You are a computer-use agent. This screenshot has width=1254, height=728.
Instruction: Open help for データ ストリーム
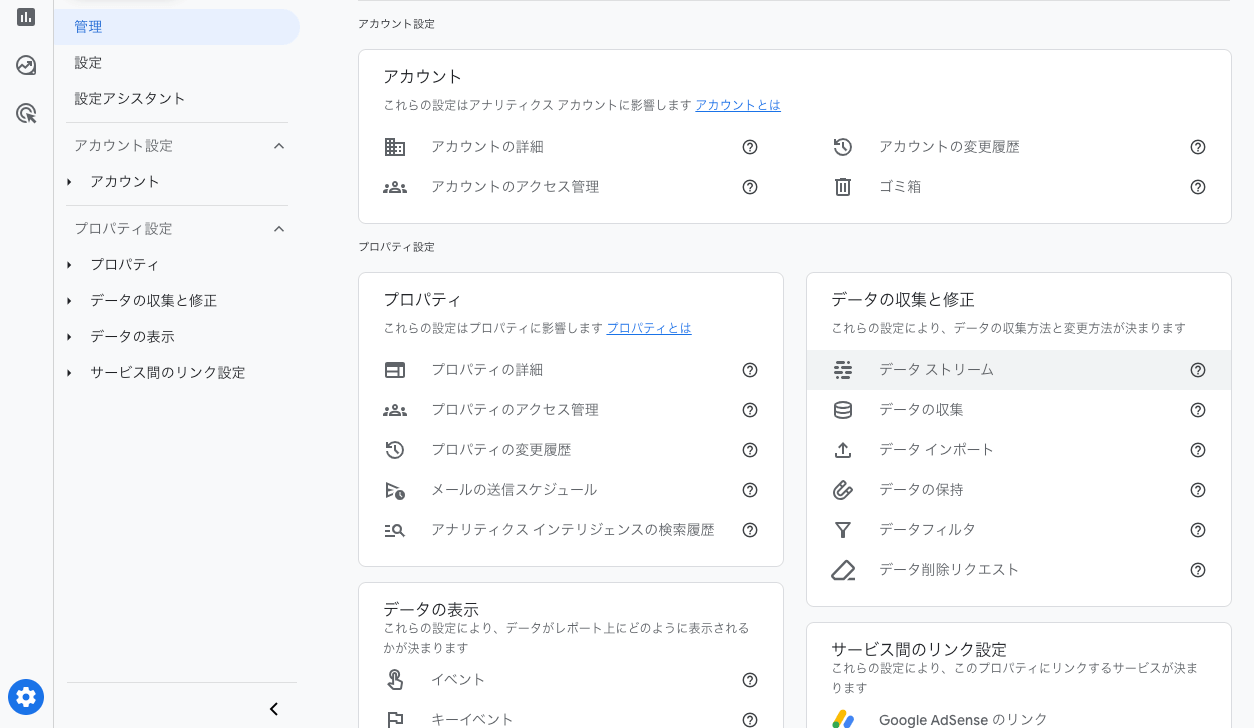pos(1198,370)
